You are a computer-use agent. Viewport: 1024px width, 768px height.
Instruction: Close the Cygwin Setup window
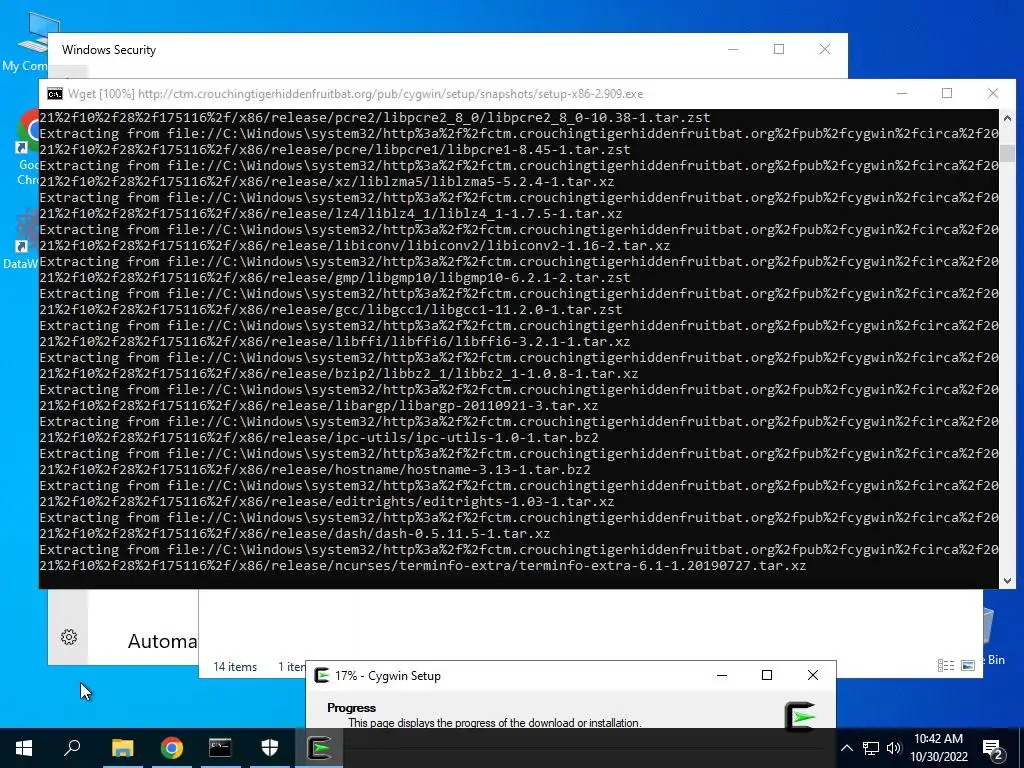[812, 675]
